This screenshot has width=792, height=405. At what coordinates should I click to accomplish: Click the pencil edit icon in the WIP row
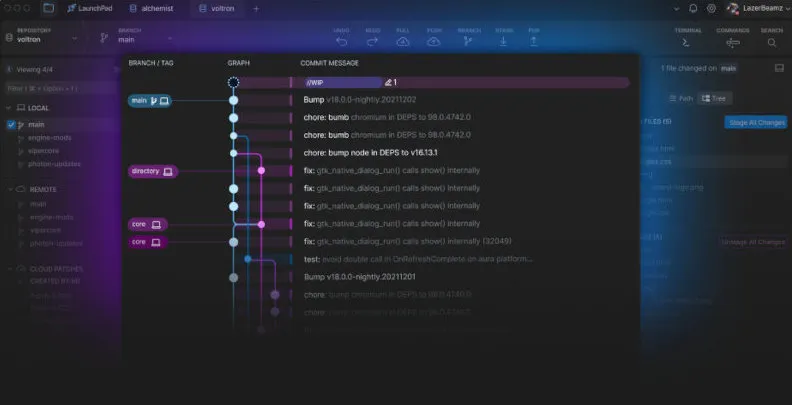tap(388, 82)
